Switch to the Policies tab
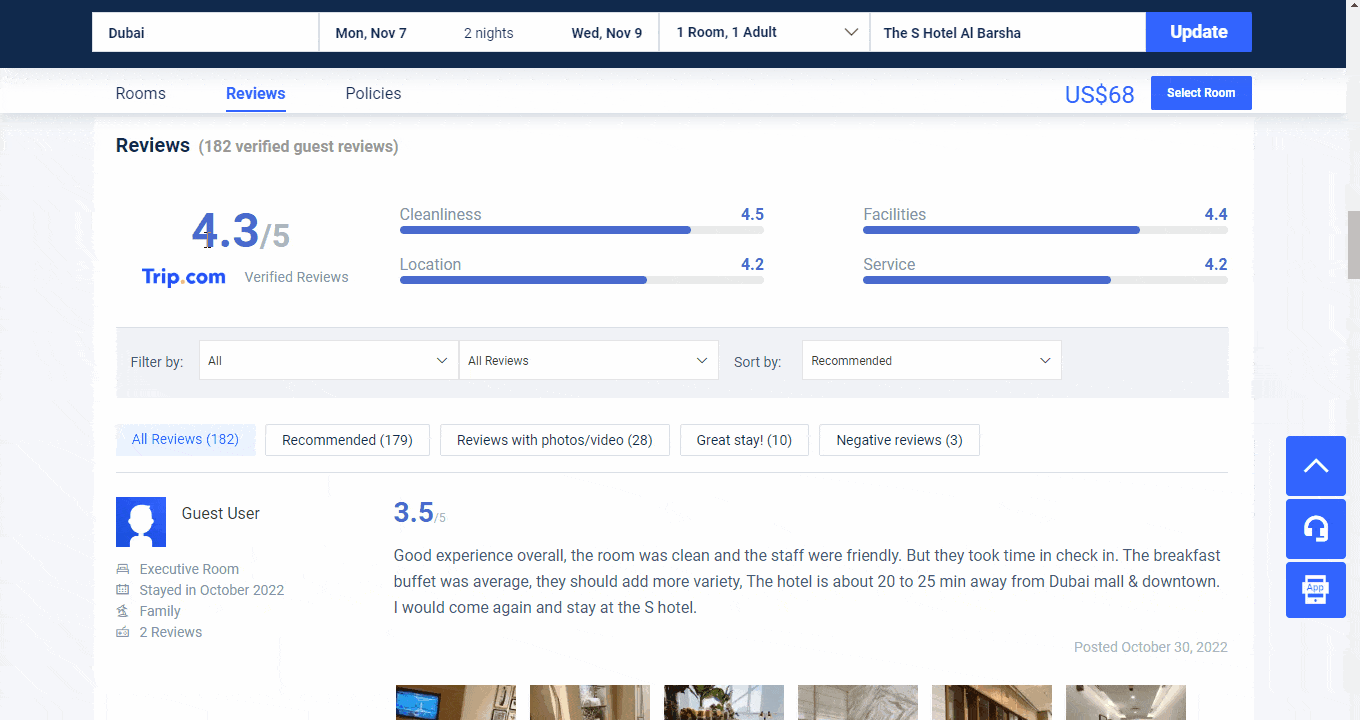The image size is (1360, 720). point(373,93)
